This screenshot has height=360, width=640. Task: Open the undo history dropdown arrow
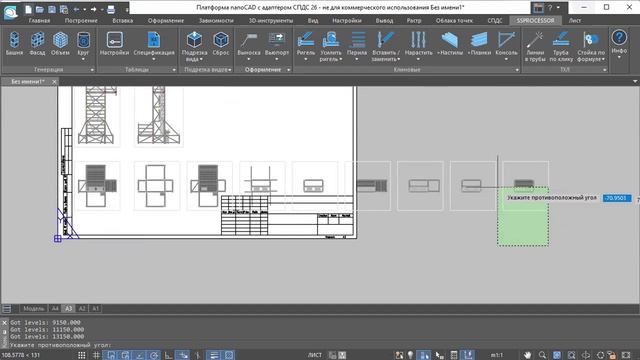[x=84, y=9]
